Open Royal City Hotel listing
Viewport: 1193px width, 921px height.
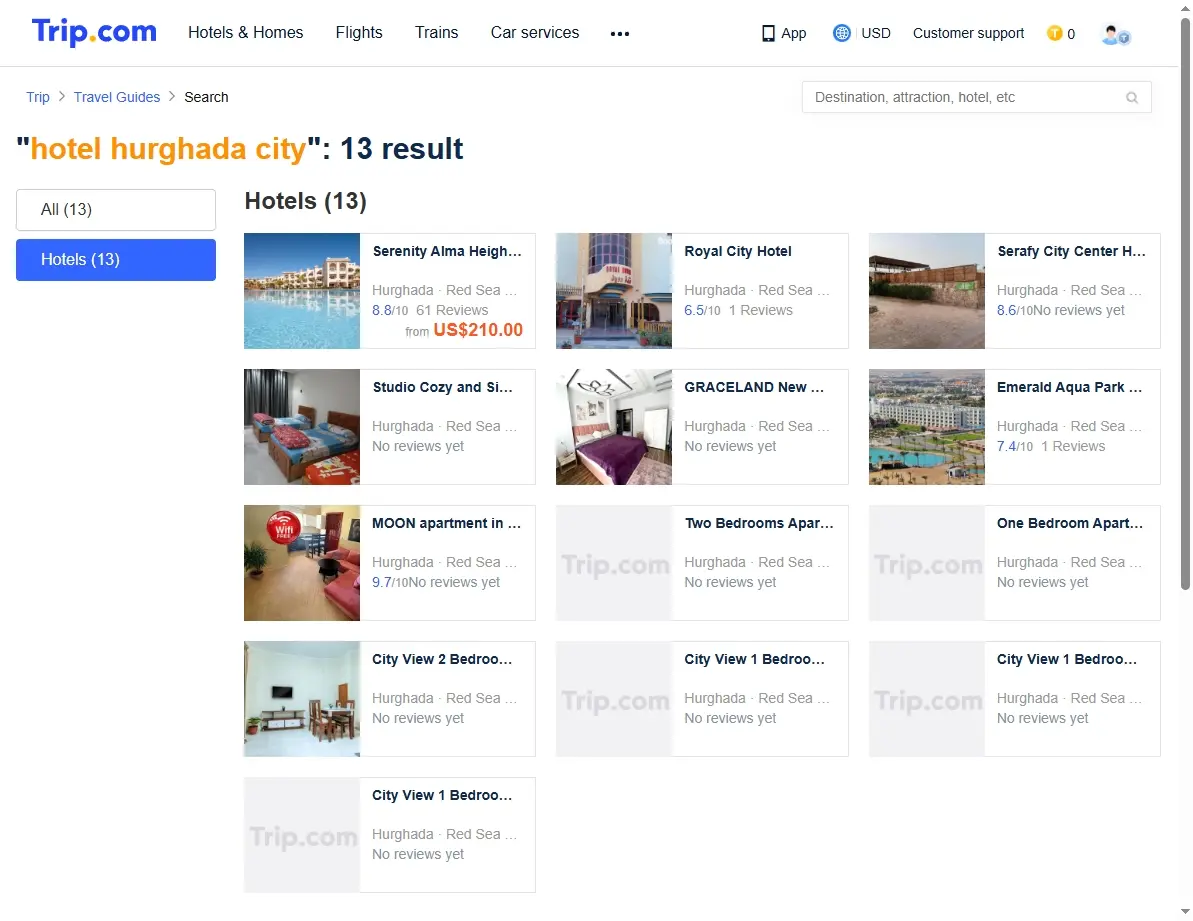[738, 252]
